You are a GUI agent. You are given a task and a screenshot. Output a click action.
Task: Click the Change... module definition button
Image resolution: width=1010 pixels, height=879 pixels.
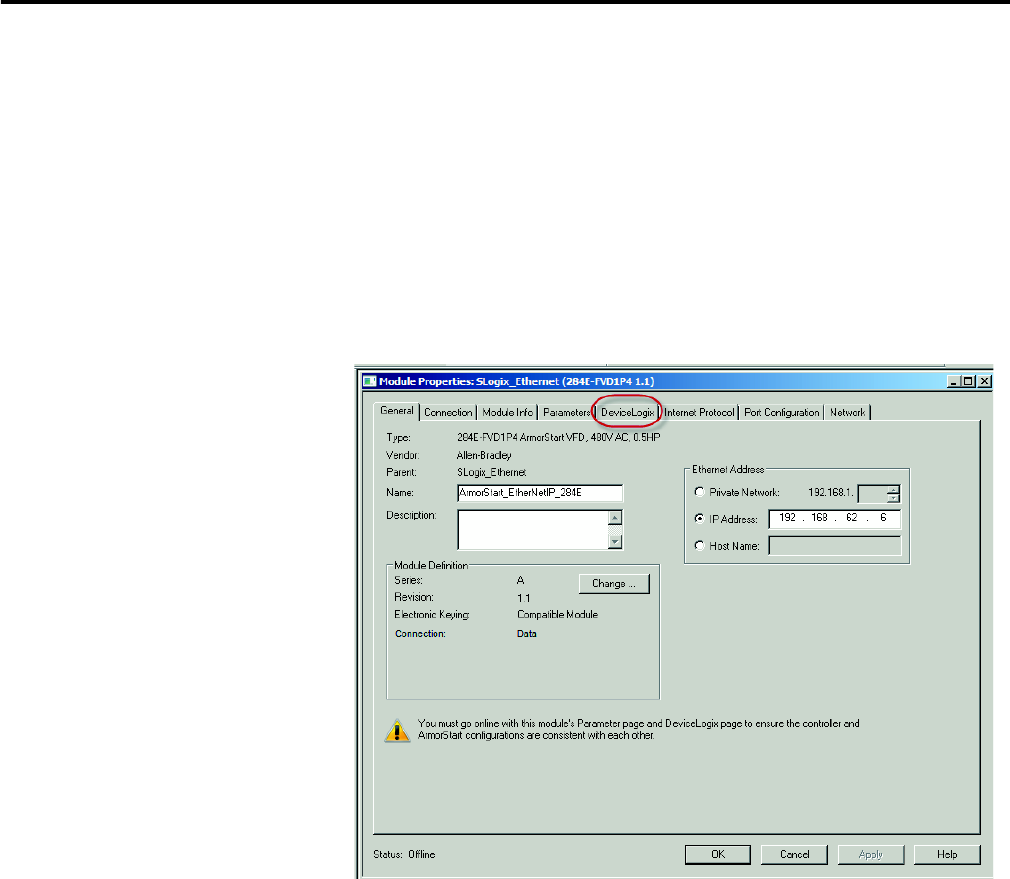point(614,583)
